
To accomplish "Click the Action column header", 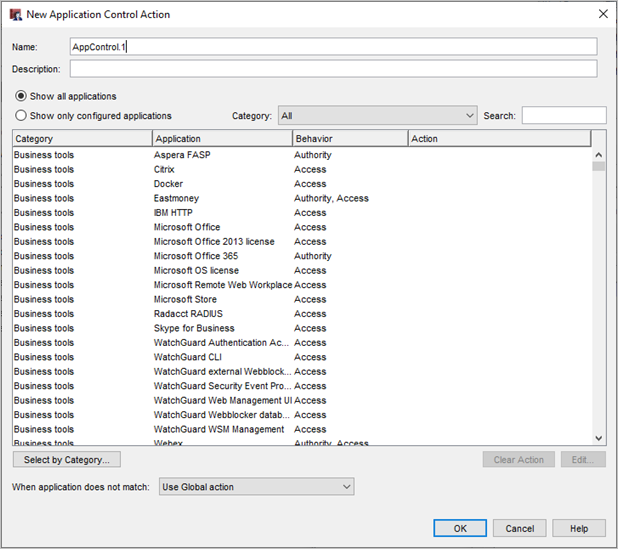I will pyautogui.click(x=499, y=139).
